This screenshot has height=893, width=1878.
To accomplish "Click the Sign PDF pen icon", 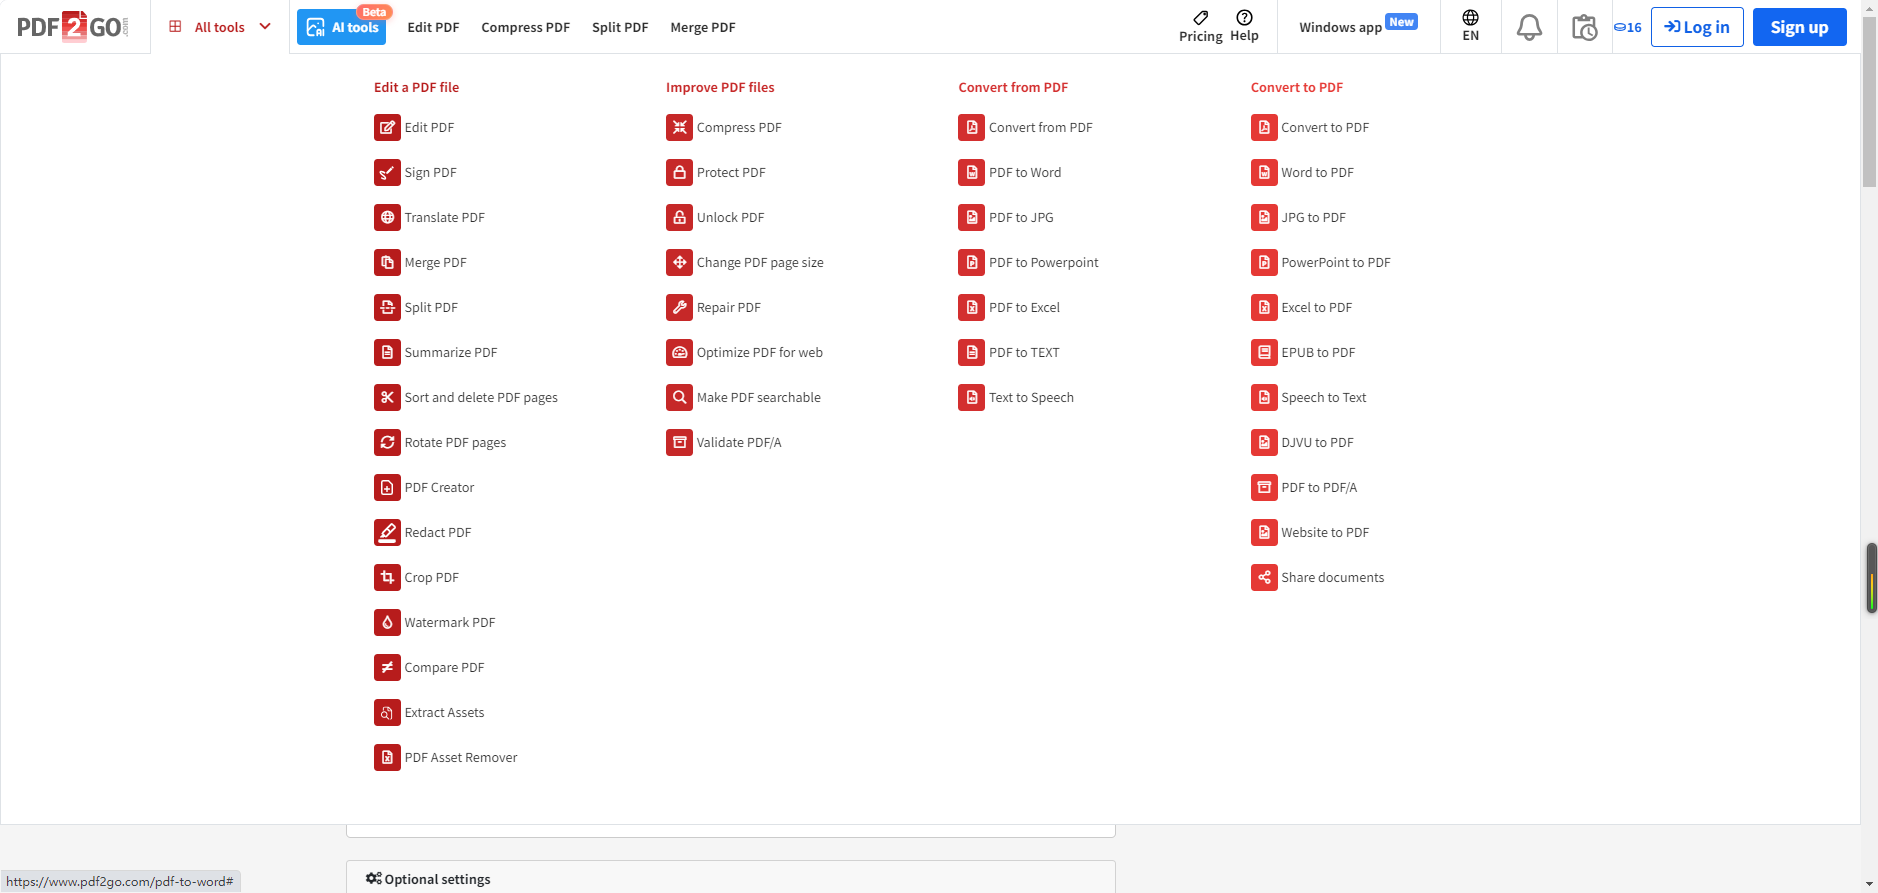I will pyautogui.click(x=387, y=173).
